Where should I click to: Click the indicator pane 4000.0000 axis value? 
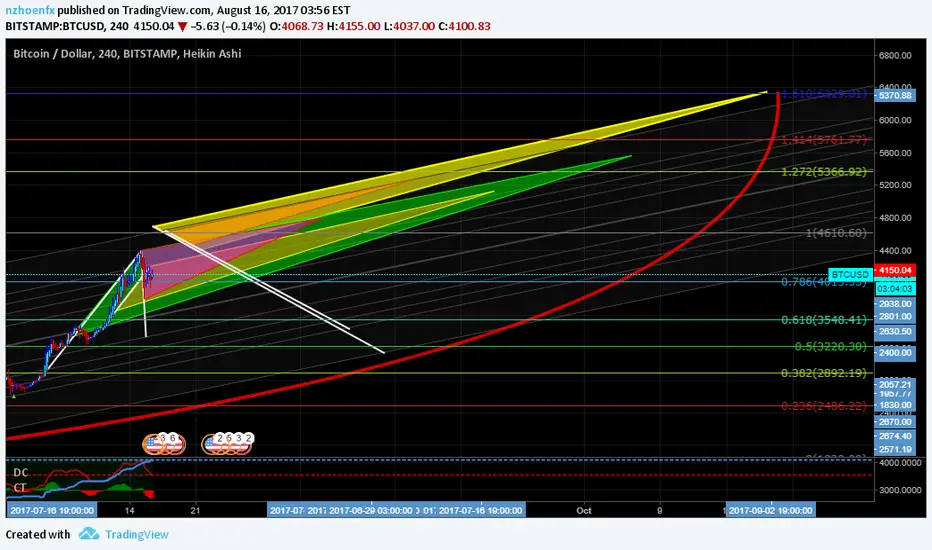coord(899,463)
